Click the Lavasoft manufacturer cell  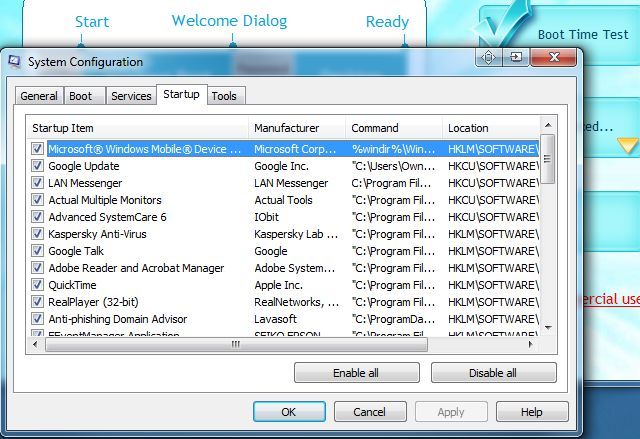[x=276, y=319]
